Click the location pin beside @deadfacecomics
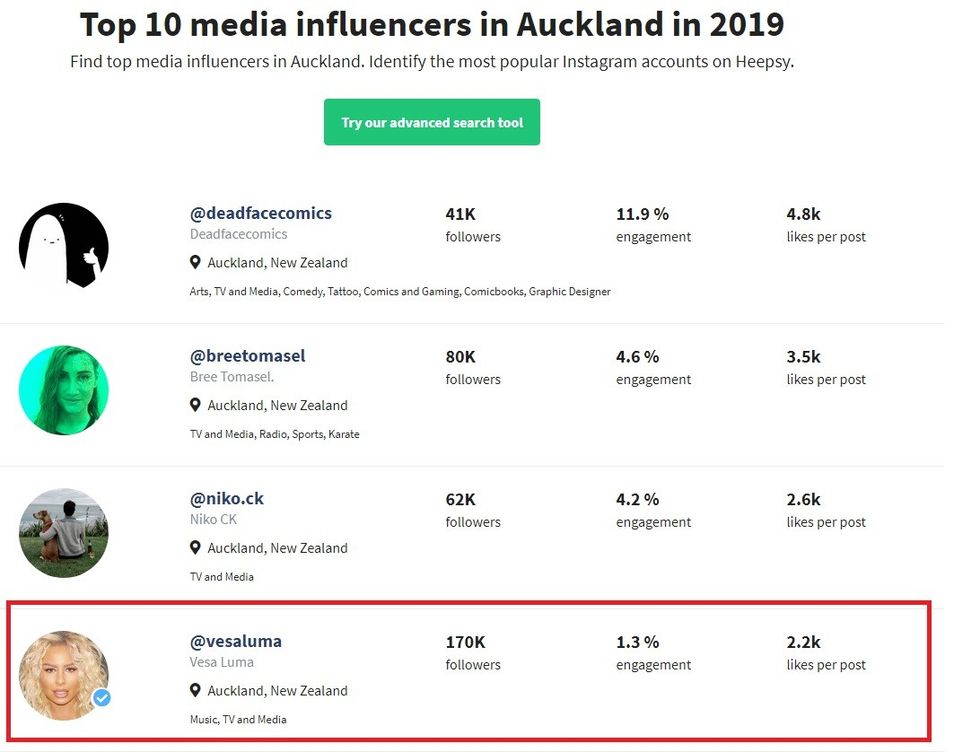 196,263
